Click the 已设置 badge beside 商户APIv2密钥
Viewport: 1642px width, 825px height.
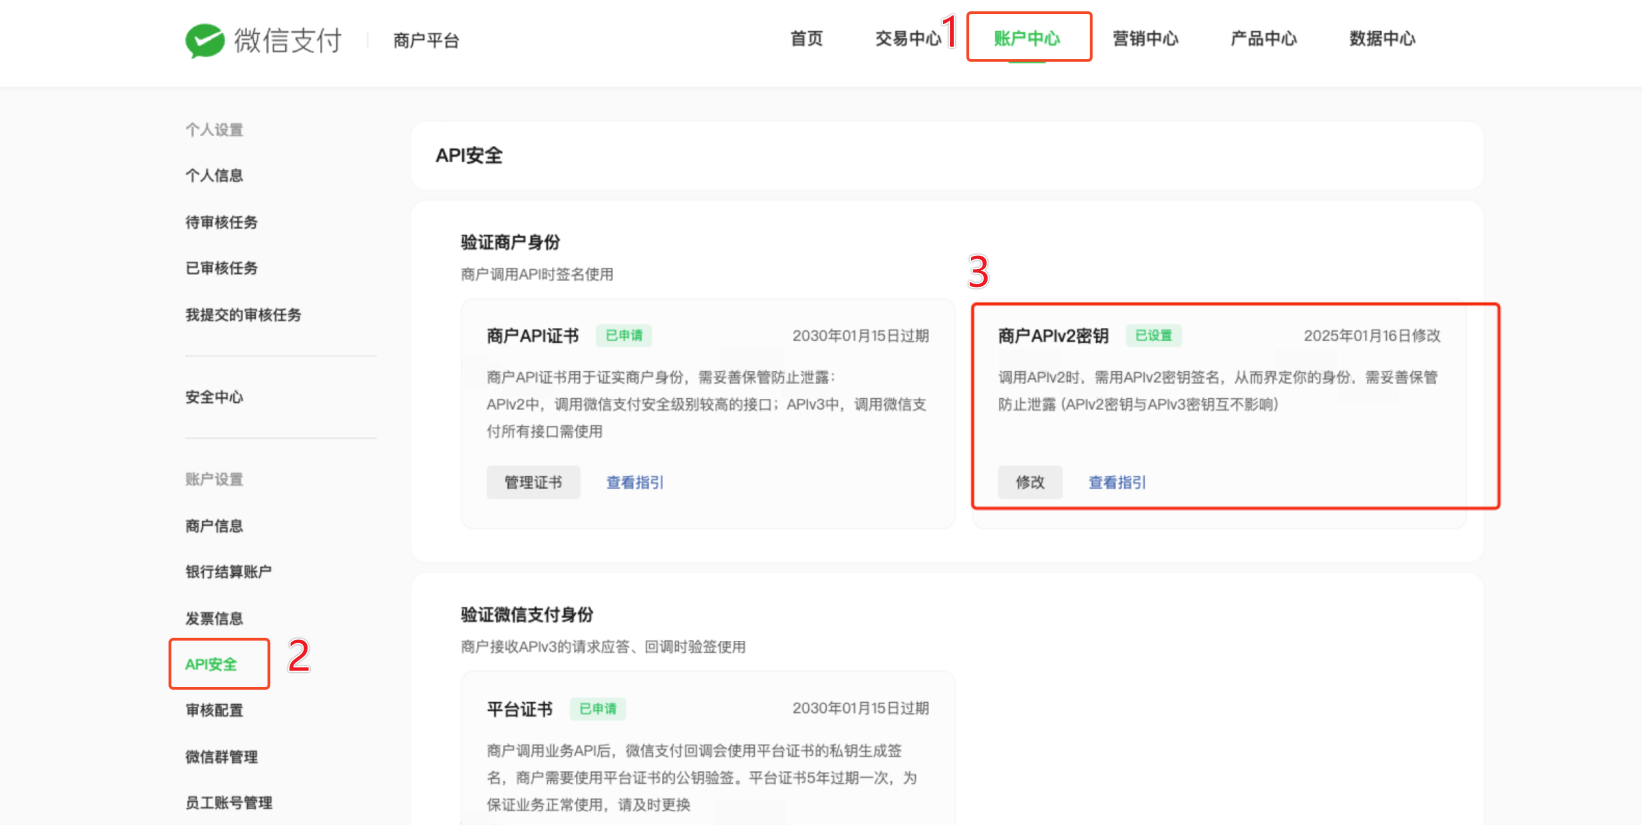(x=1153, y=335)
